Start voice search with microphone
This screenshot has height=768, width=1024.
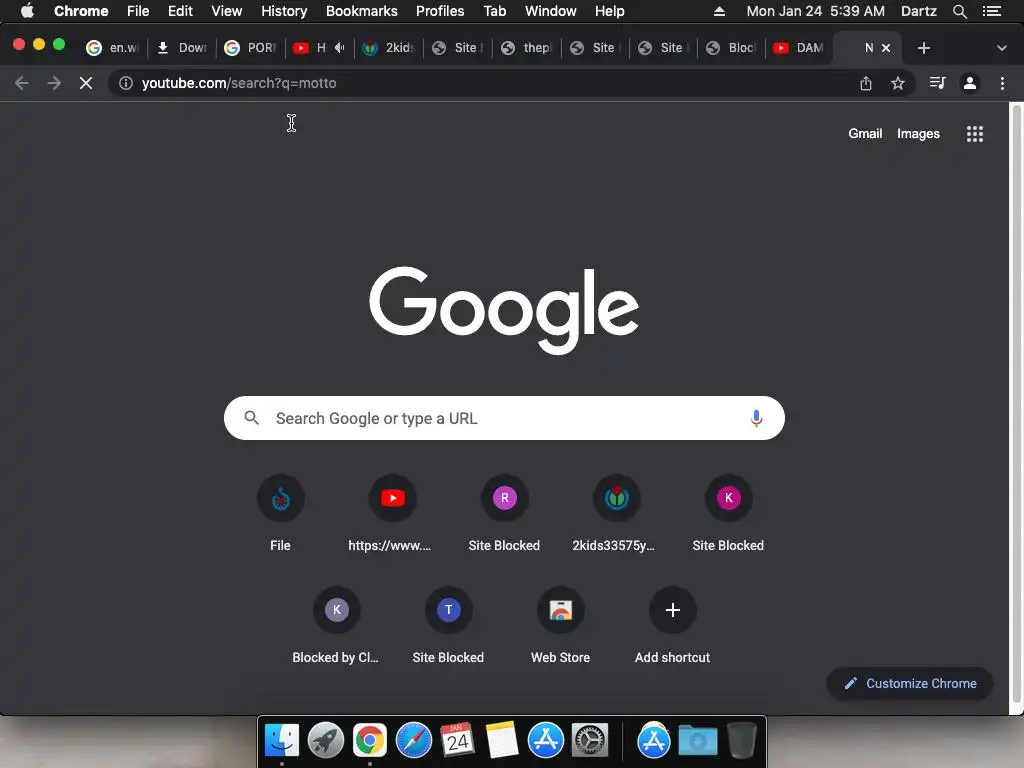click(756, 418)
